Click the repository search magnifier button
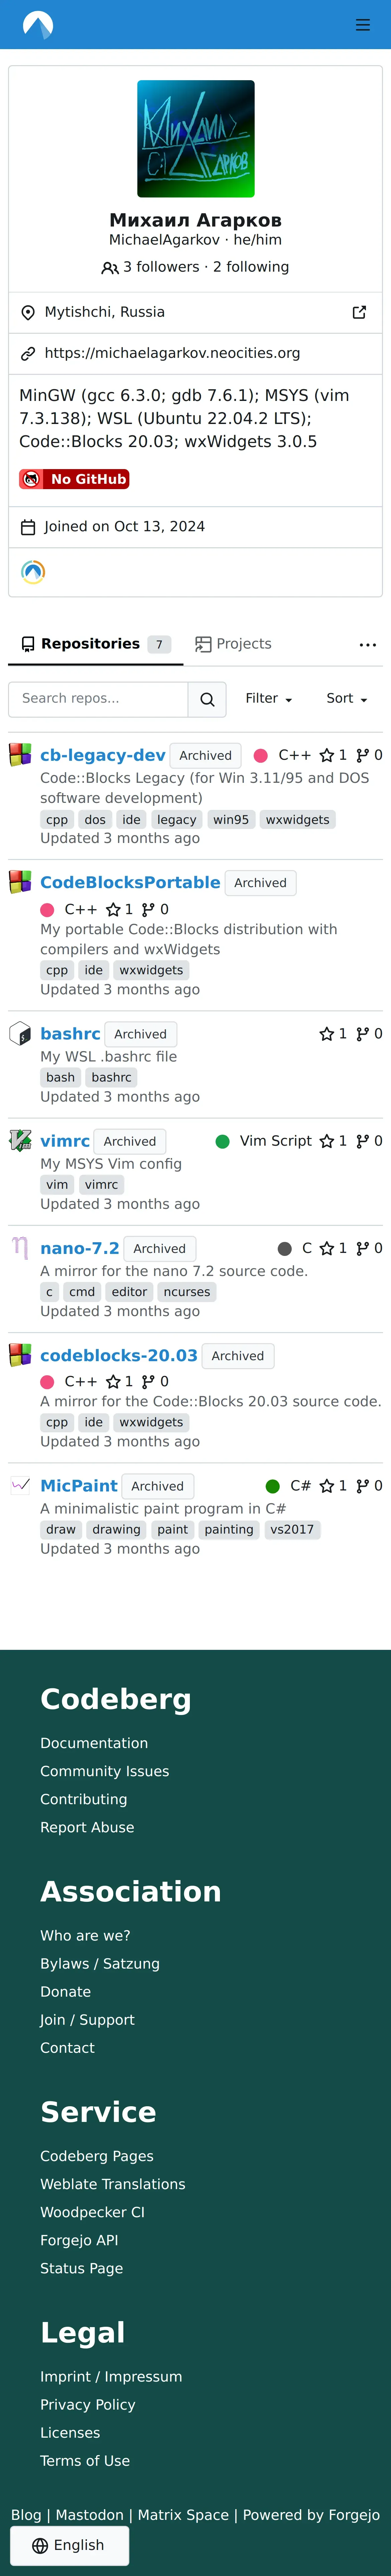 click(207, 699)
